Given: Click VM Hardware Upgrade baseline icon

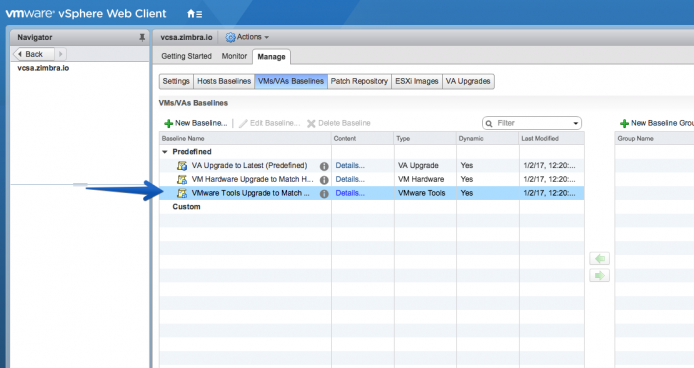Looking at the screenshot, I should tap(181, 179).
